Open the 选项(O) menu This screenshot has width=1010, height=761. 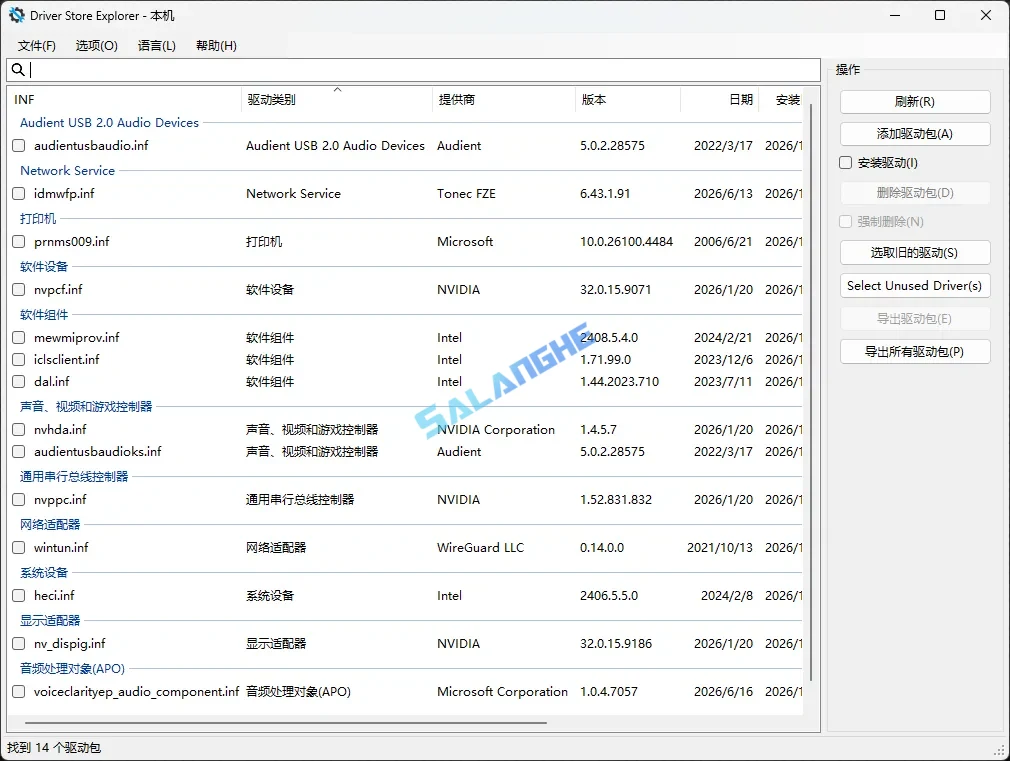pyautogui.click(x=97, y=46)
